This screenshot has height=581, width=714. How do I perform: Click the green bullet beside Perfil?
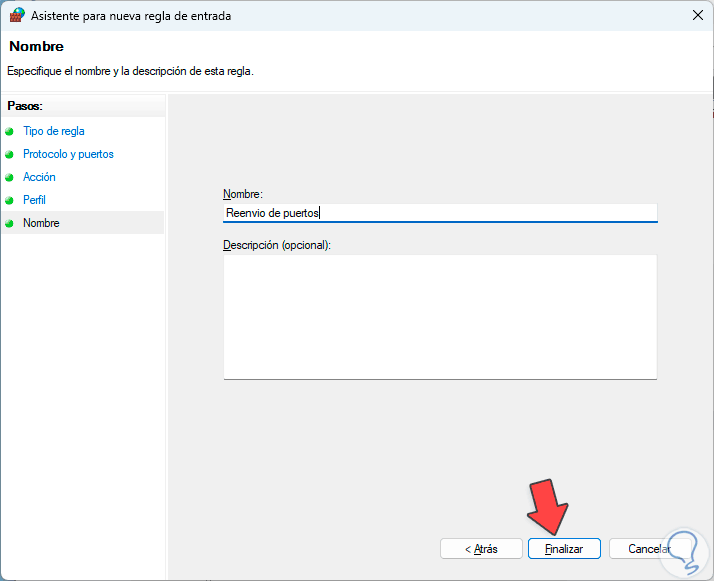10,200
